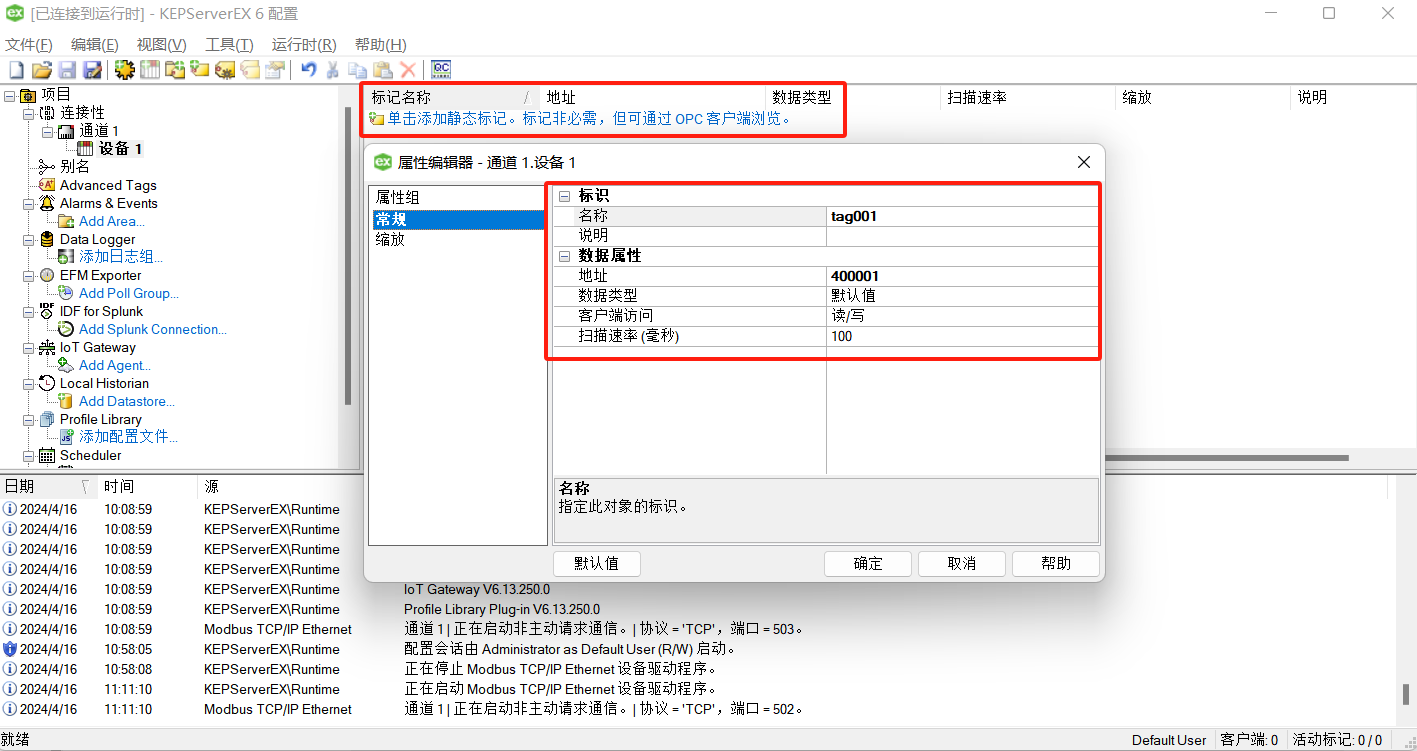Collapse the IoT Gateway tree node
The height and width of the screenshot is (751, 1417).
[x=29, y=347]
